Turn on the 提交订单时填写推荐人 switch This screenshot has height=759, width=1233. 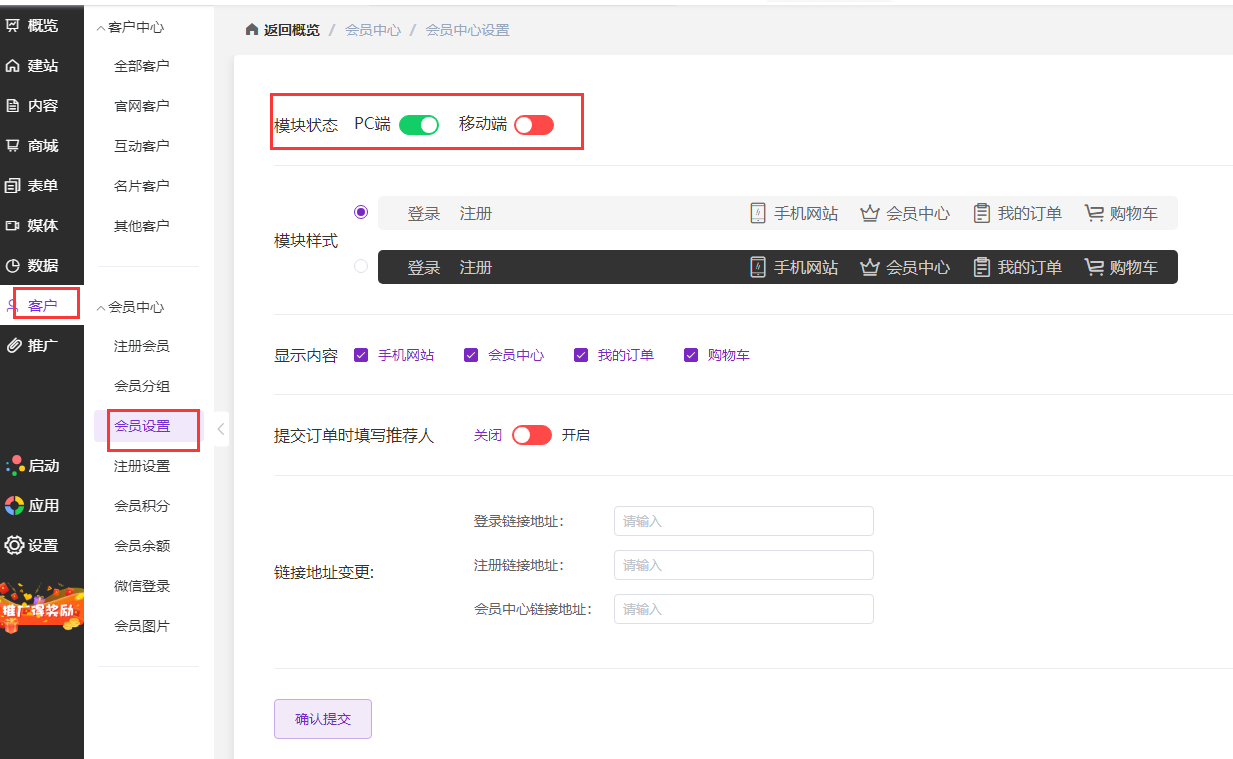[x=531, y=435]
